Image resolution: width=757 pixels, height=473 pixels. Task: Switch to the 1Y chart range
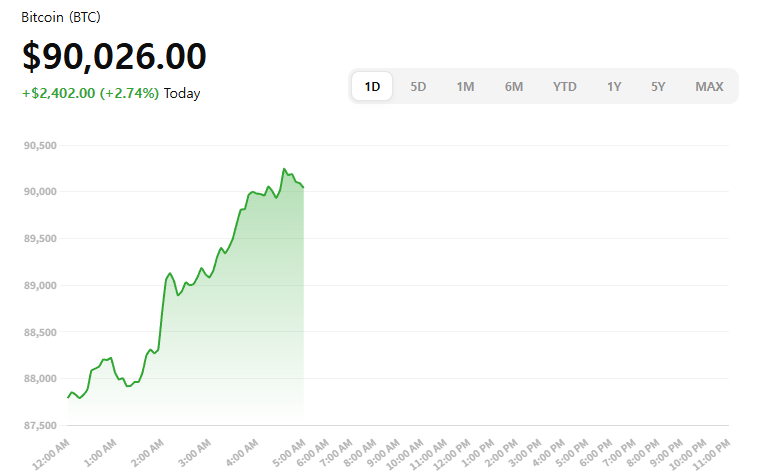coord(614,86)
